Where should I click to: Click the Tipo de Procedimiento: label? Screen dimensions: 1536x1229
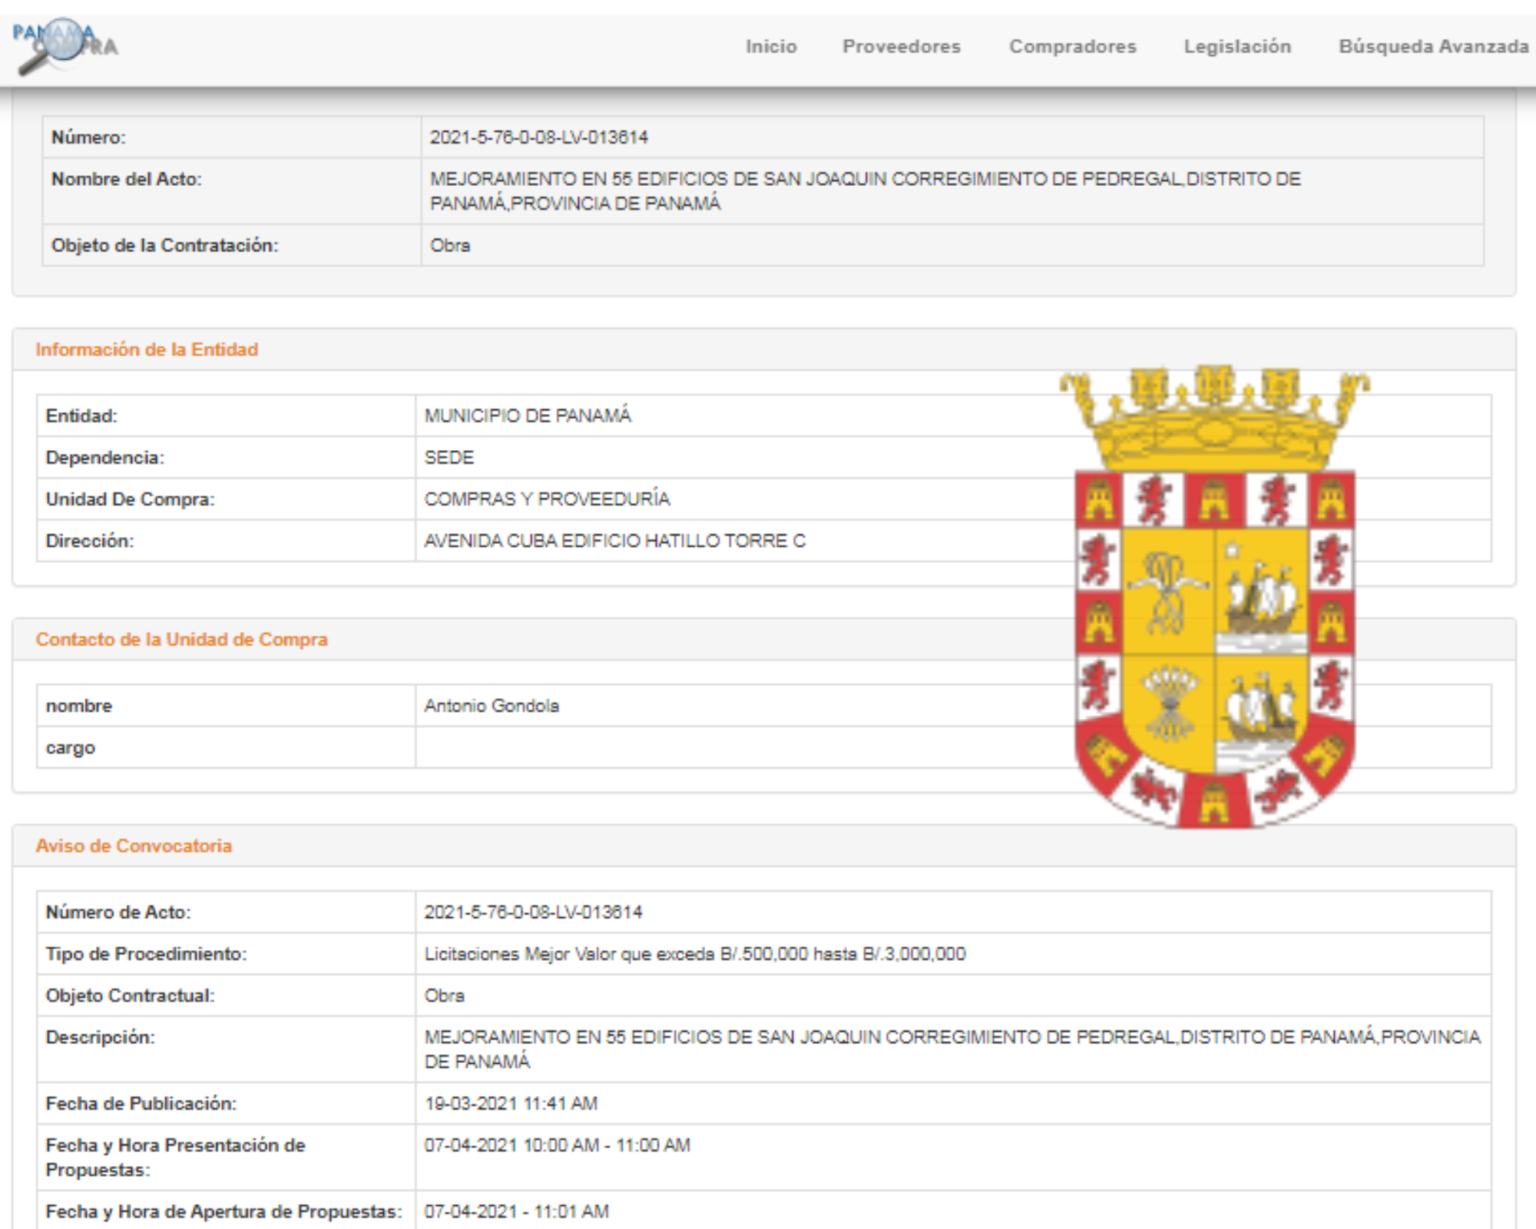click(x=146, y=954)
